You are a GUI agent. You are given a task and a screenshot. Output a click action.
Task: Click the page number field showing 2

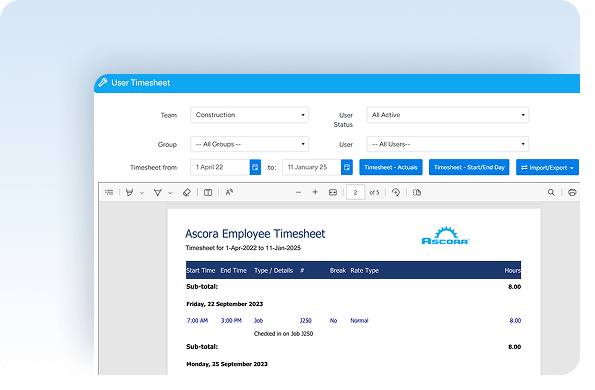coord(356,192)
